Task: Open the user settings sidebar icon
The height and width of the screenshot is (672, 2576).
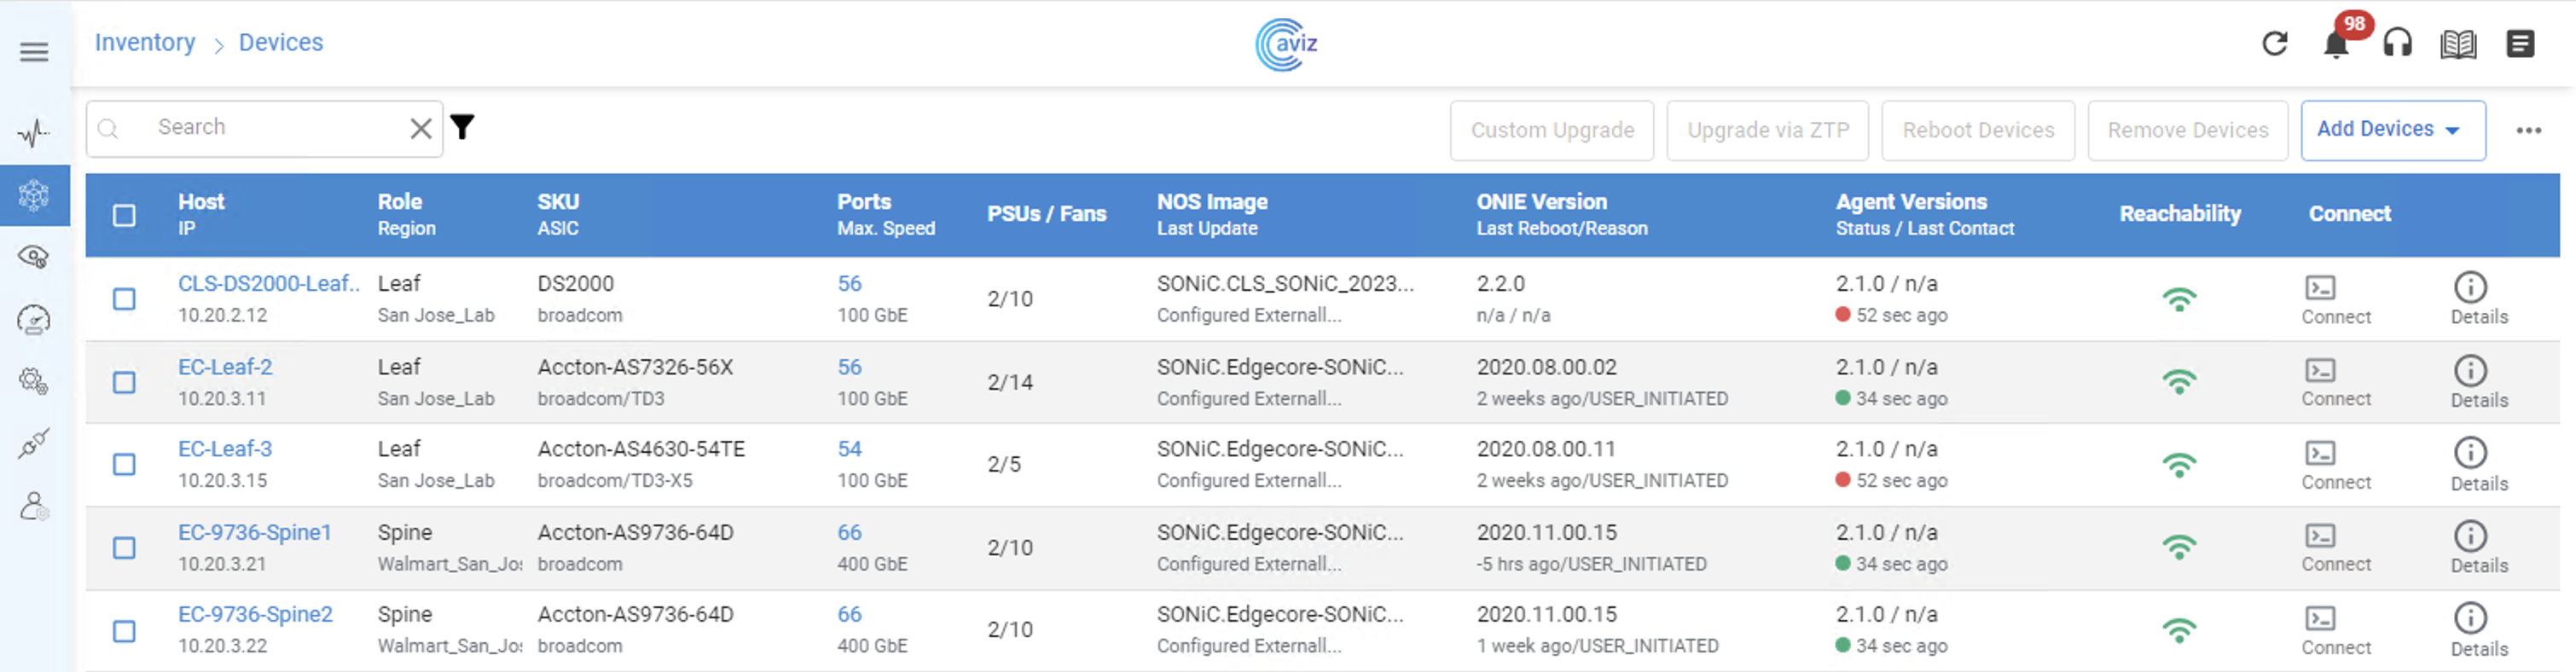Action: pos(34,507)
